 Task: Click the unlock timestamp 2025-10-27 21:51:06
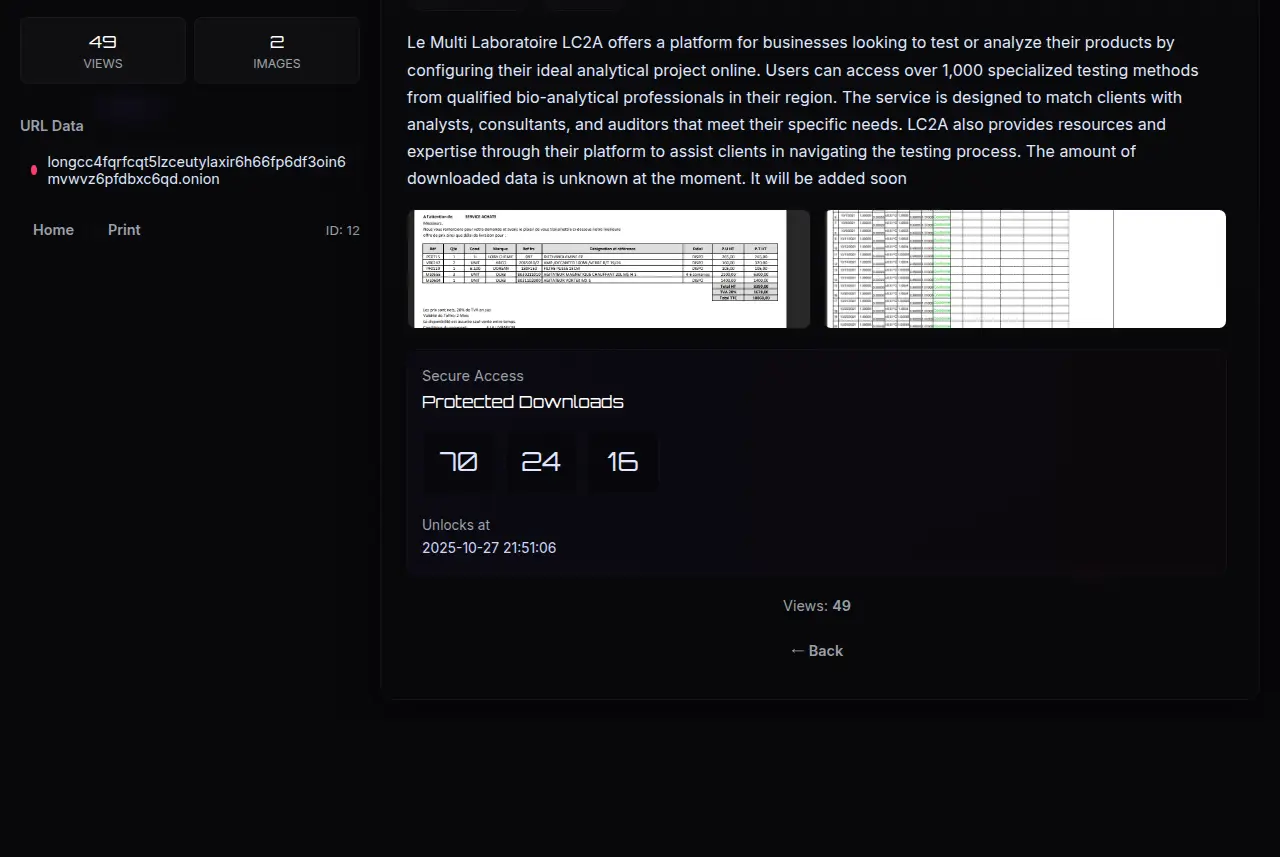pos(489,548)
